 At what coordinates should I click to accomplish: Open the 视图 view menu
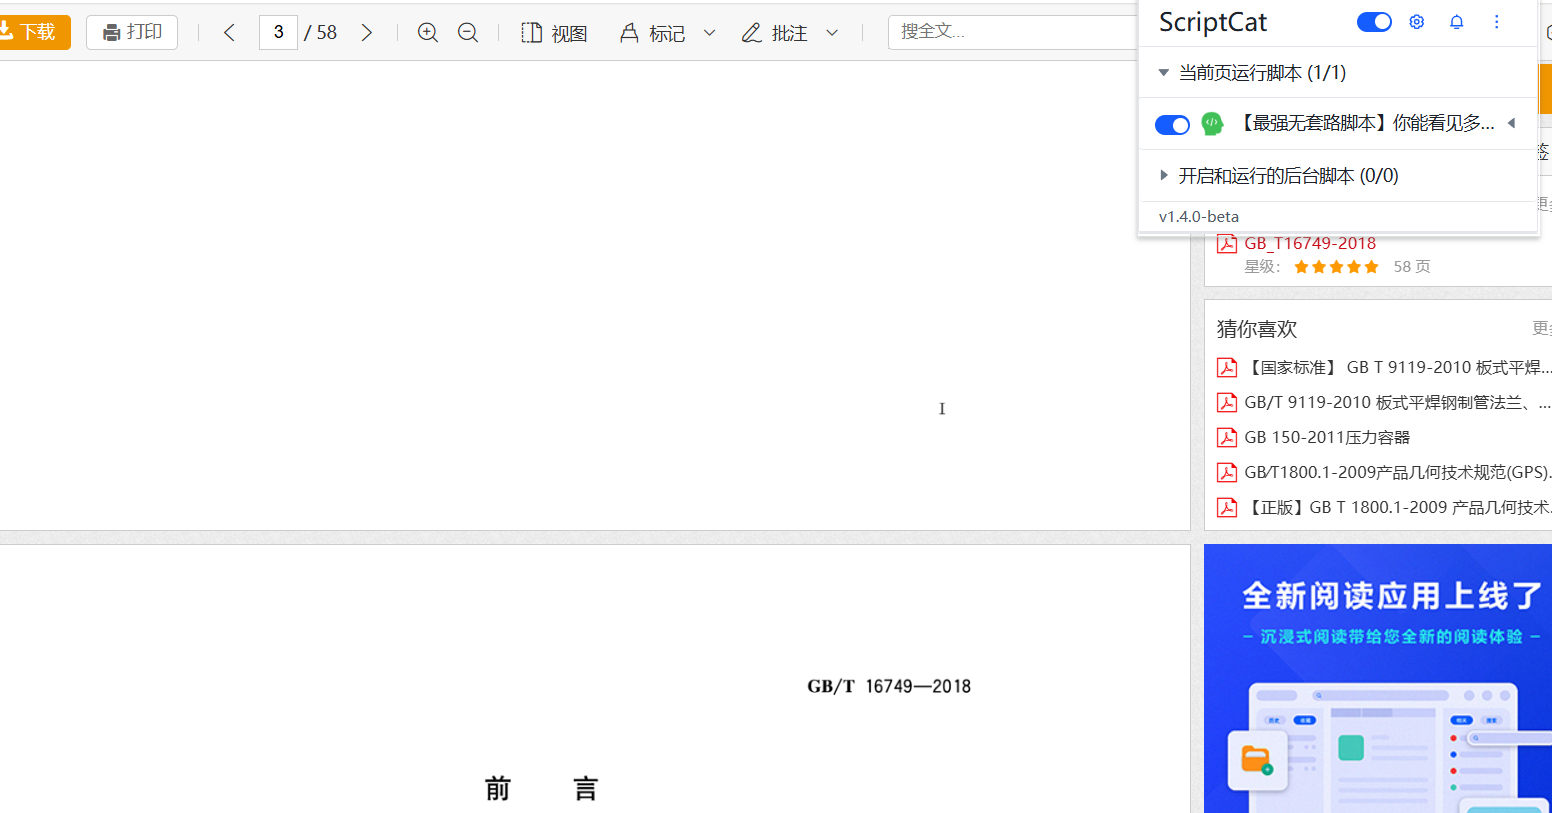pos(554,33)
